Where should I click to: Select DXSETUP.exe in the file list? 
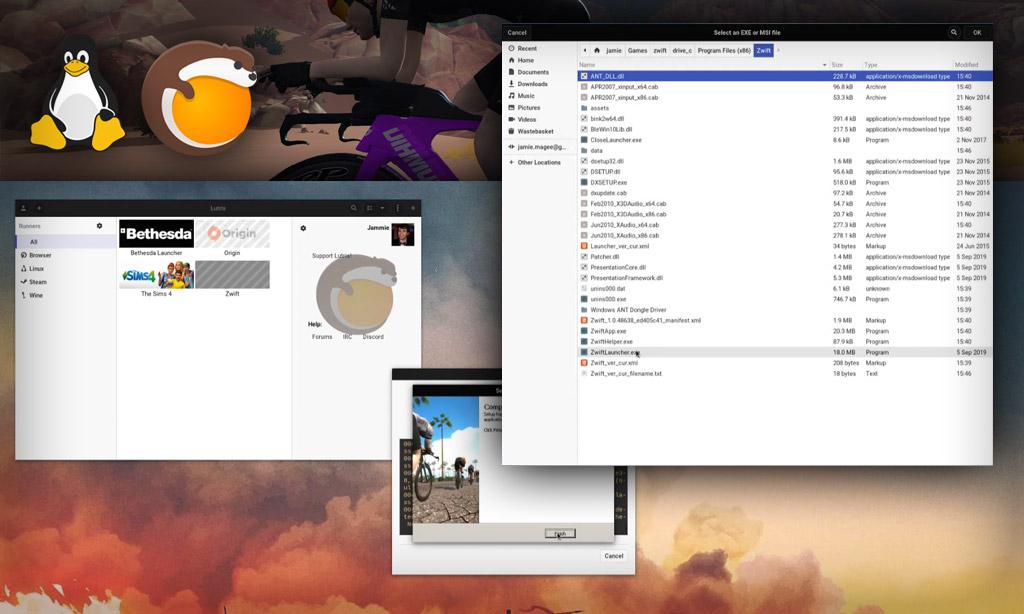click(x=785, y=182)
